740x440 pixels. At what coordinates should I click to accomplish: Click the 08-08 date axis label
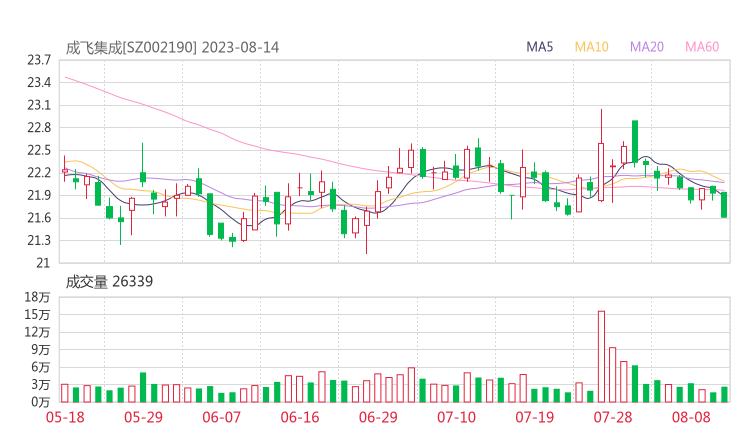[691, 417]
